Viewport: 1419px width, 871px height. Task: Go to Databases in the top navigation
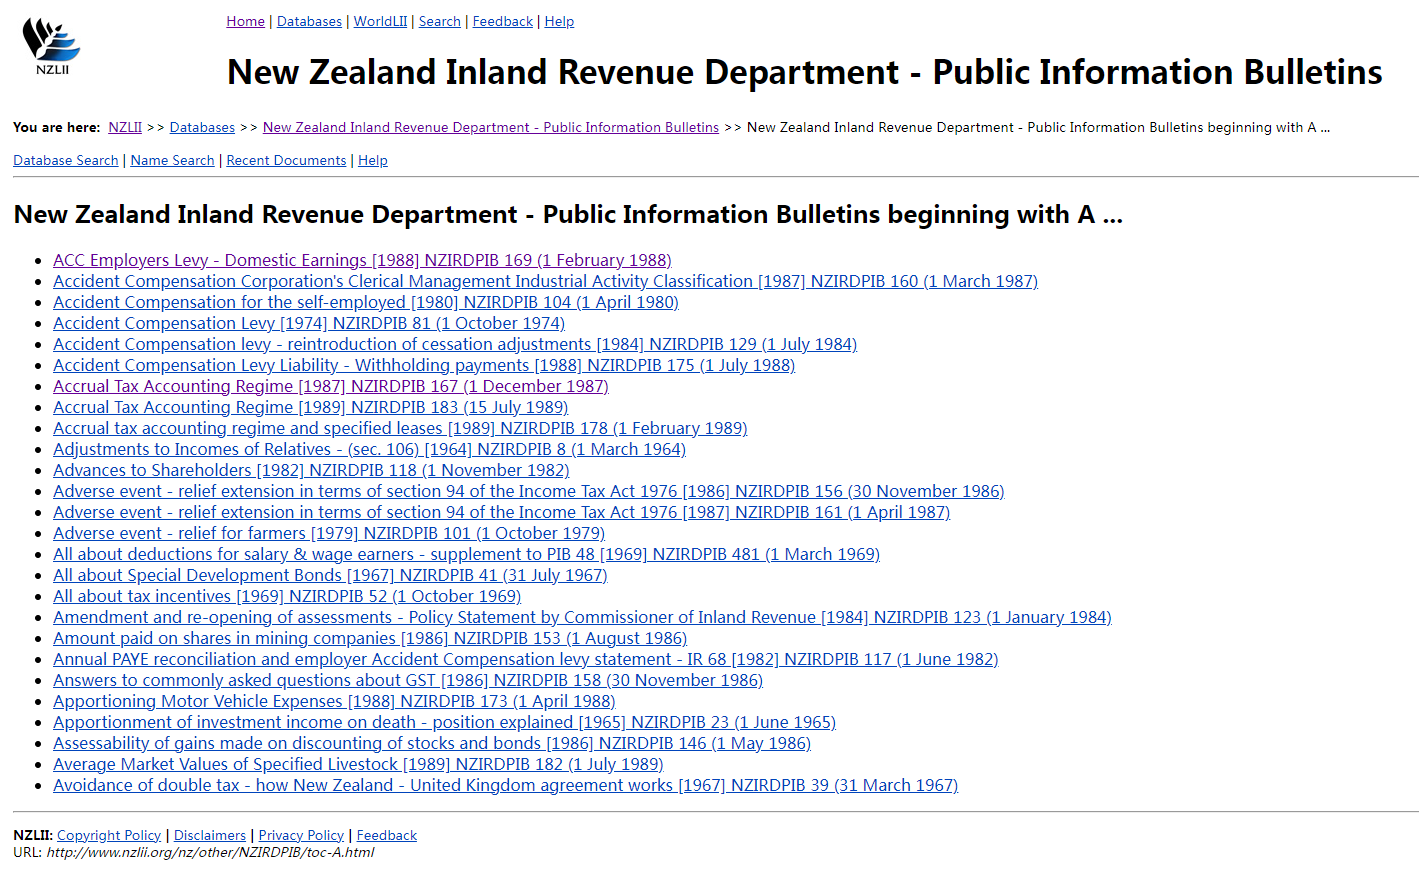pyautogui.click(x=309, y=21)
